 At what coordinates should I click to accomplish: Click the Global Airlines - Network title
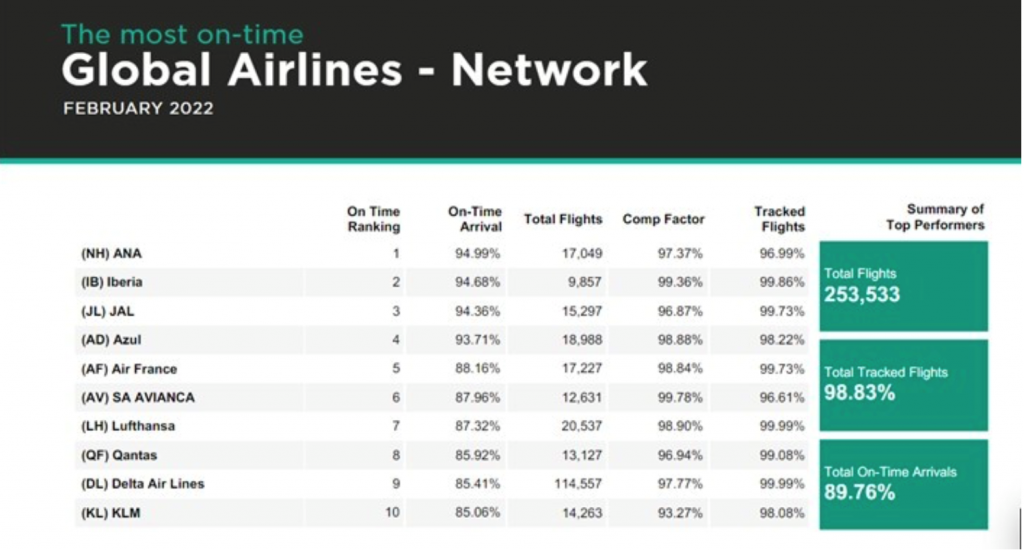click(x=354, y=71)
